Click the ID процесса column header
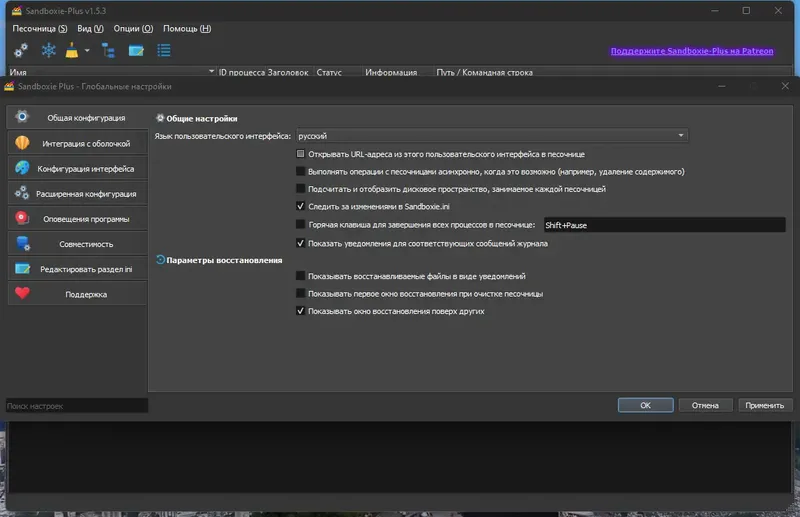The height and width of the screenshot is (517, 800). click(x=241, y=72)
